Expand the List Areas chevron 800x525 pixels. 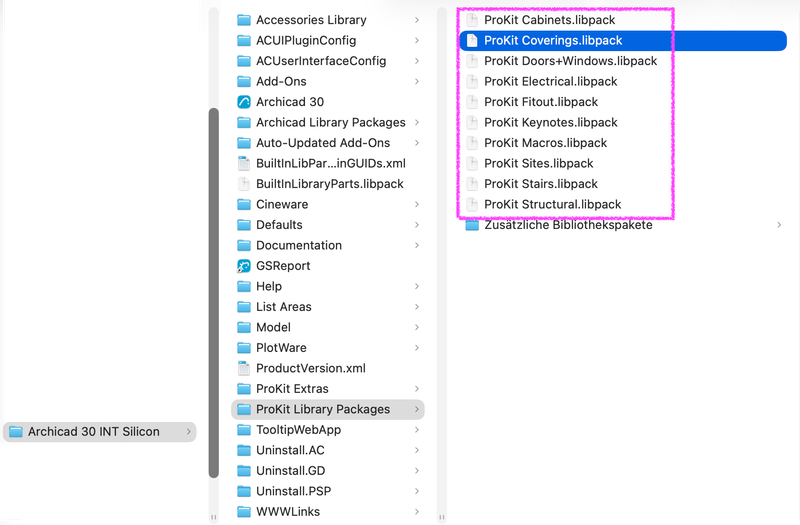[x=417, y=307]
